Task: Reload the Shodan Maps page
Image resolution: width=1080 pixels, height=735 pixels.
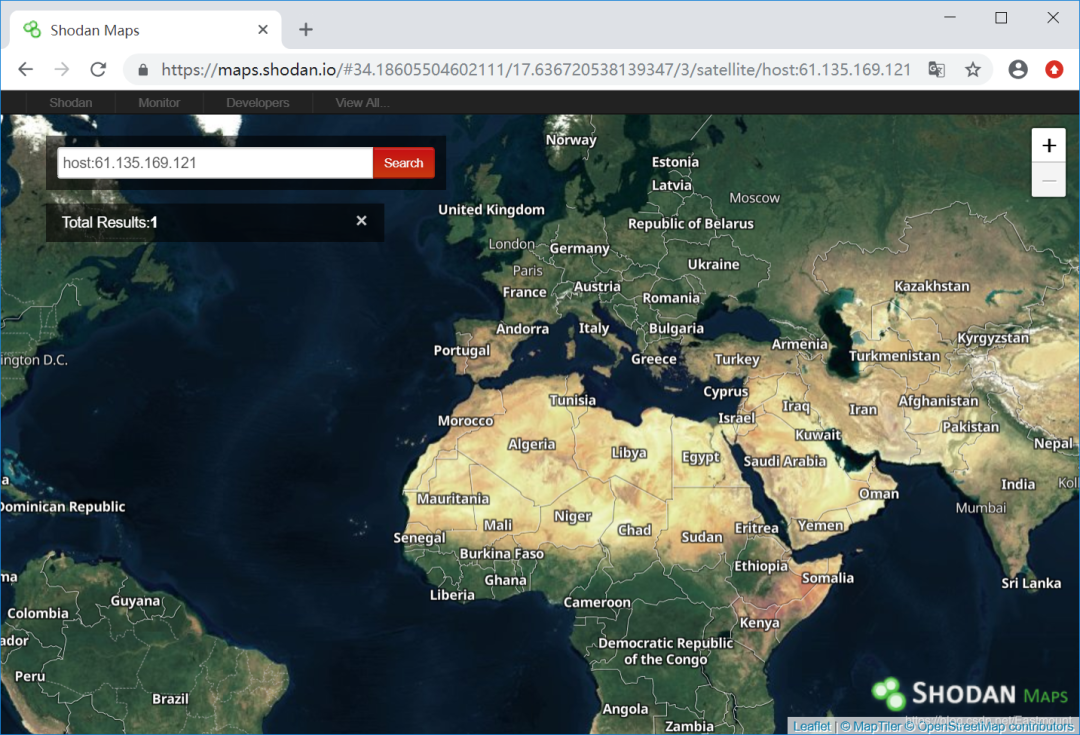Action: pyautogui.click(x=98, y=69)
